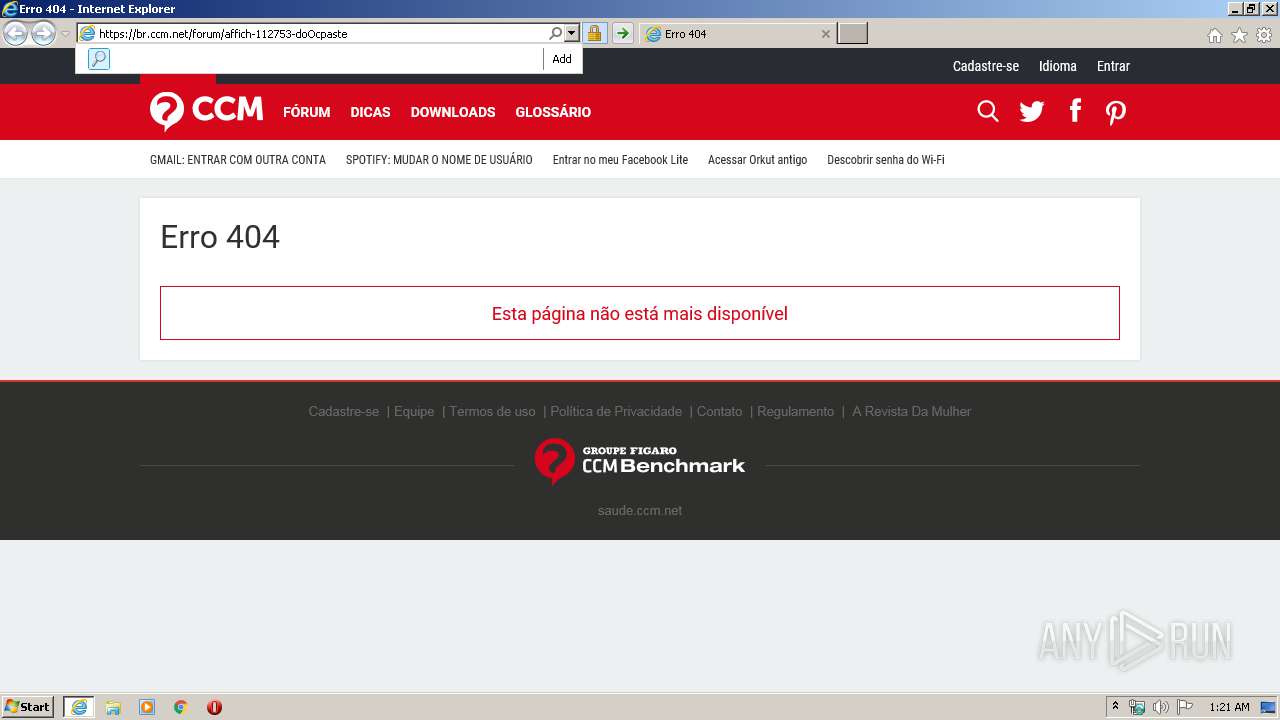The image size is (1280, 720).
Task: Click the search provider icon in dropdown
Action: 98,59
